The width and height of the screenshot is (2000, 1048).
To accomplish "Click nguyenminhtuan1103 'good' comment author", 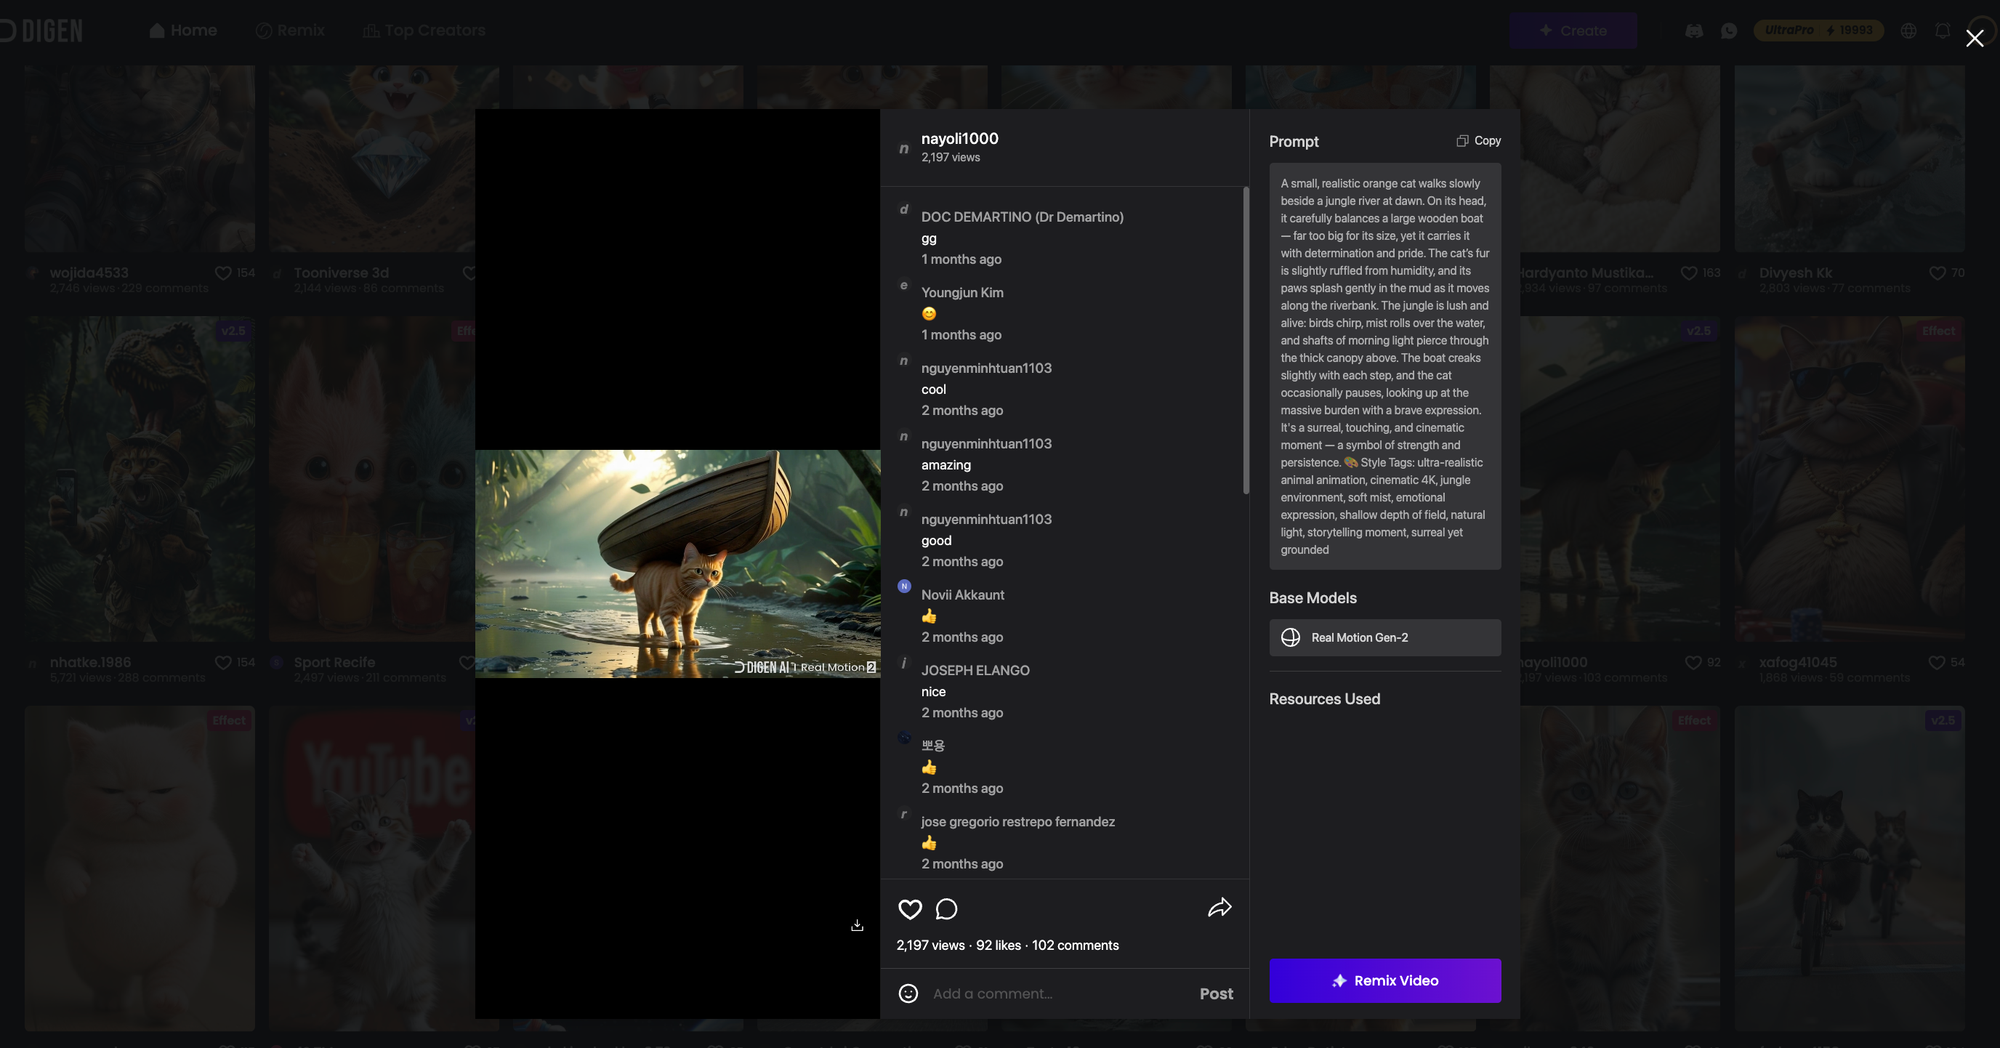I will point(986,520).
